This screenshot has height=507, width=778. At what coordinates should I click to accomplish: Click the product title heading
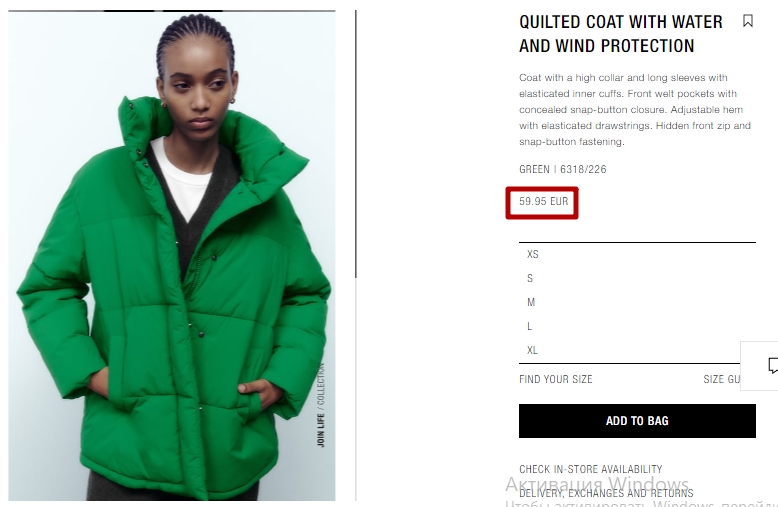[x=621, y=34]
